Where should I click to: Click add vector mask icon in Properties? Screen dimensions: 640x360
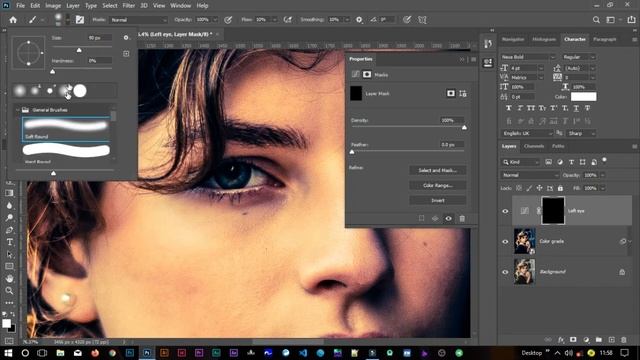463,93
